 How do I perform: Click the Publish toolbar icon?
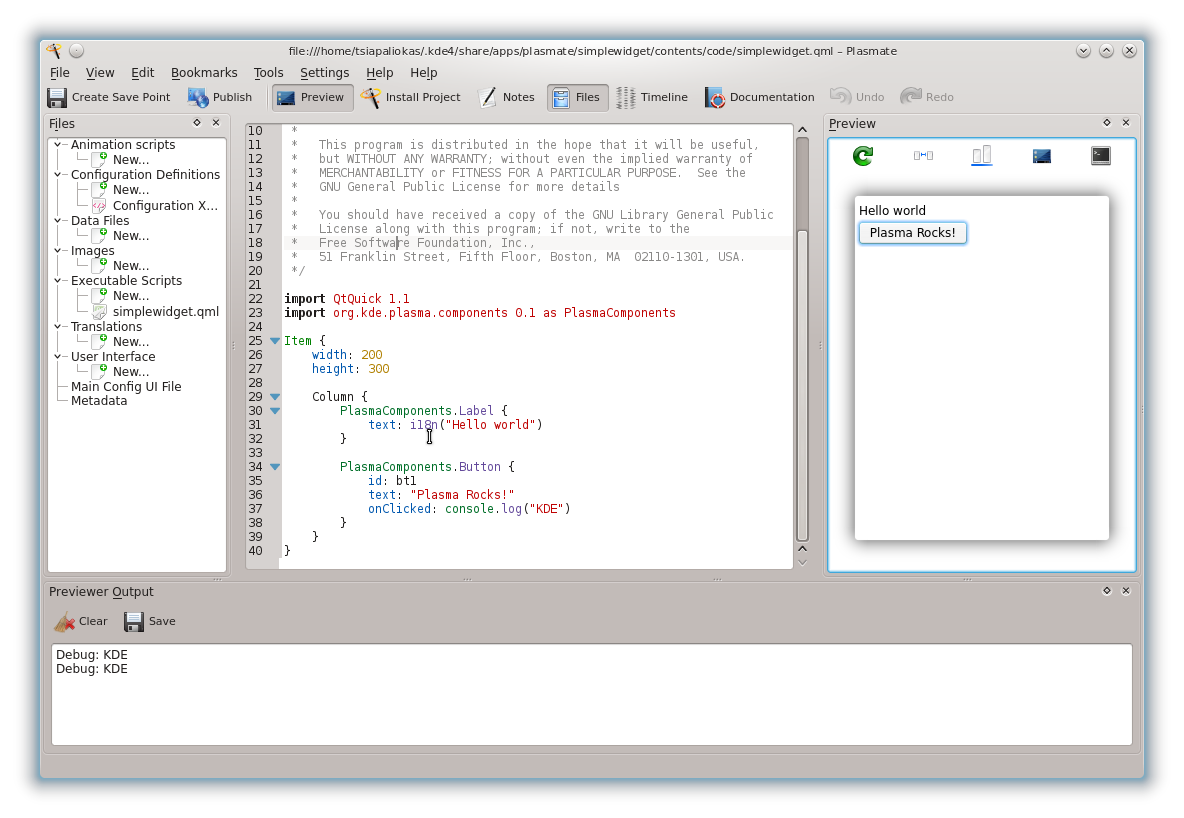pos(198,97)
